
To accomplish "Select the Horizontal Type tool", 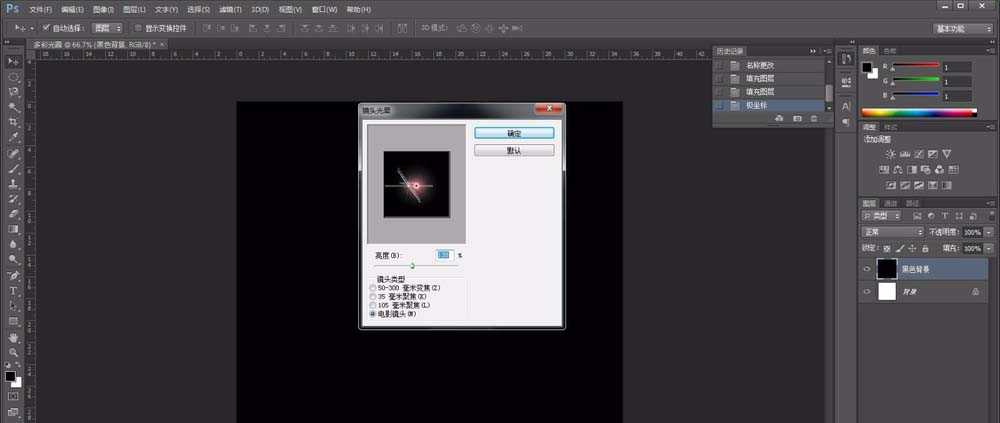I will click(14, 291).
